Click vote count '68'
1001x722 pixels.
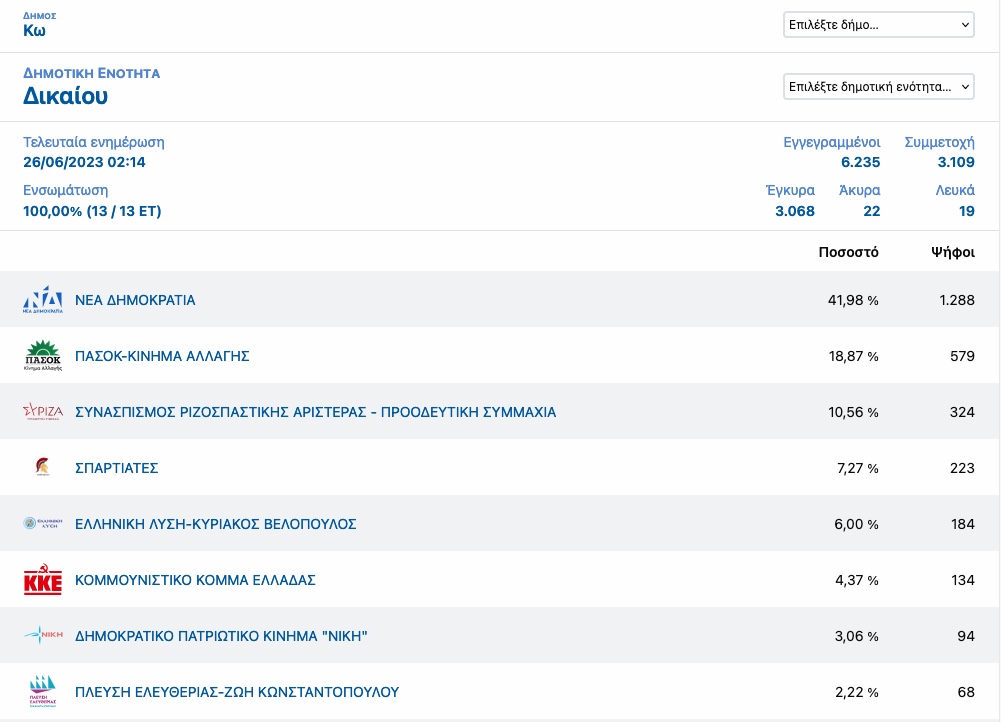966,692
